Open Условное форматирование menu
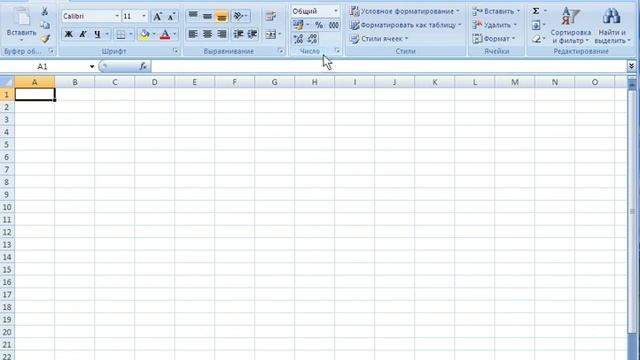This screenshot has height=360, width=640. click(x=405, y=11)
